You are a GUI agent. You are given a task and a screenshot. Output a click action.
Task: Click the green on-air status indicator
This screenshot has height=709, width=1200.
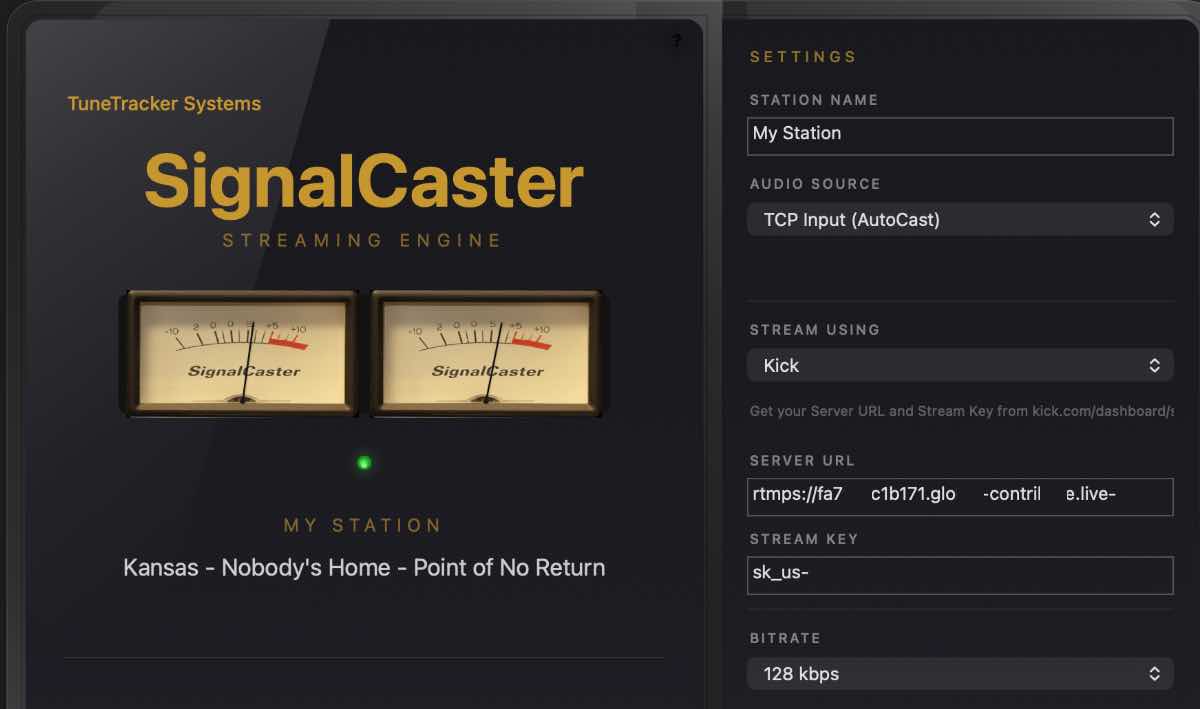(x=363, y=462)
